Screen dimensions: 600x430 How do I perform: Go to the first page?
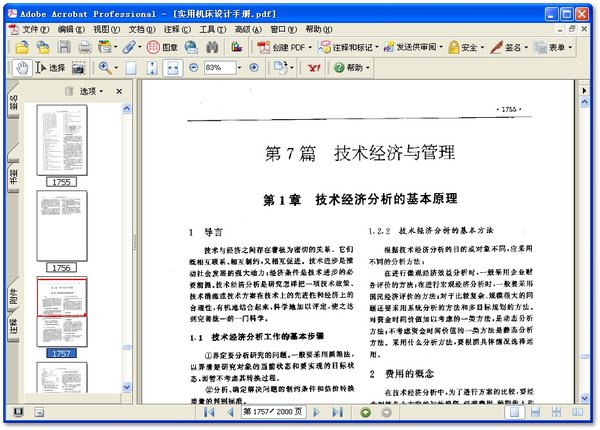pos(209,412)
